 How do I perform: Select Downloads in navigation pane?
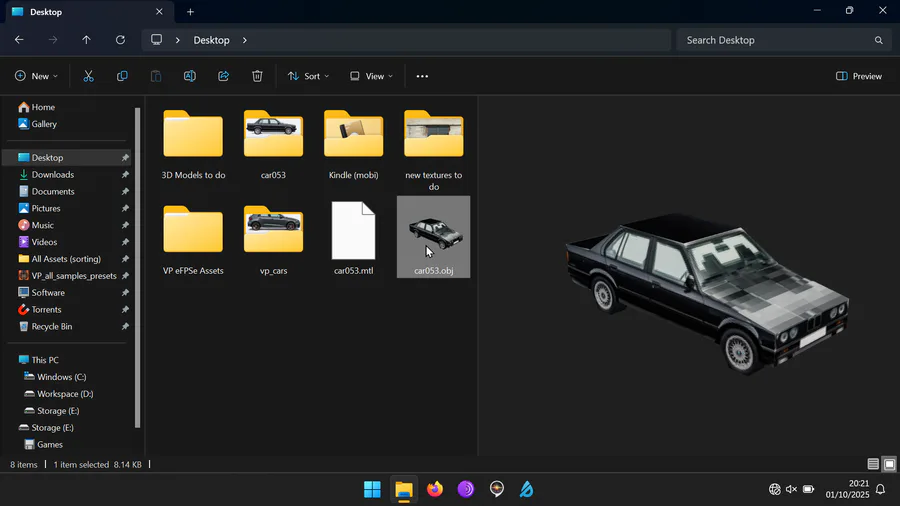coord(52,175)
